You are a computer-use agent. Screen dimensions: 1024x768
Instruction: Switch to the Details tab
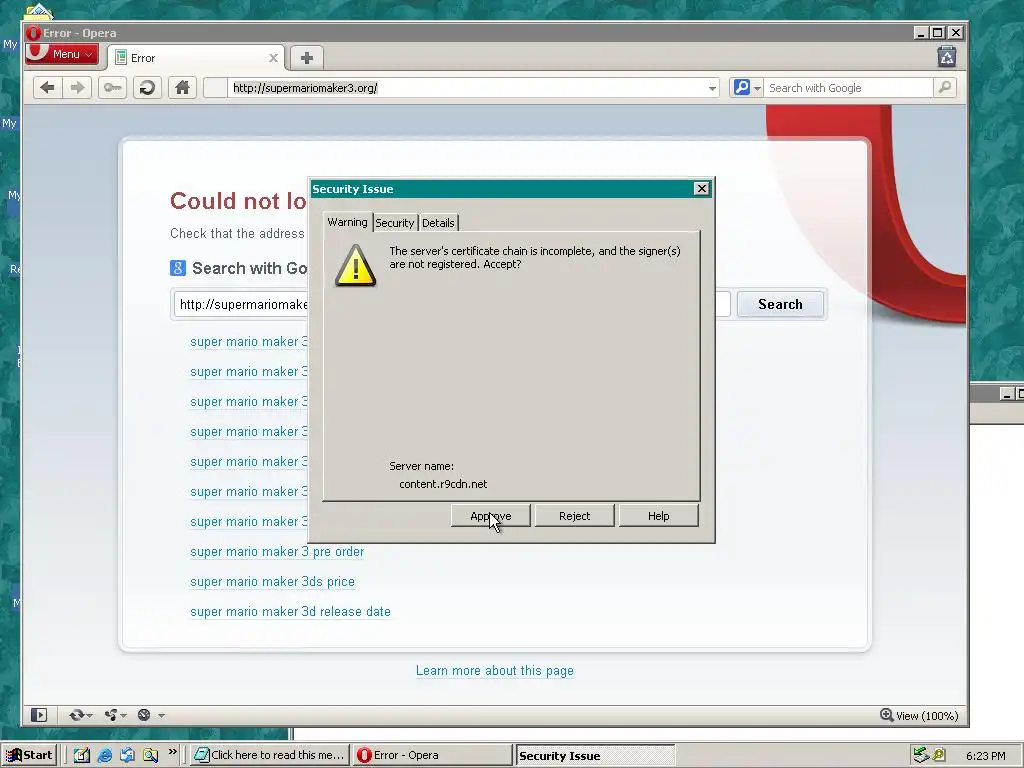(438, 223)
